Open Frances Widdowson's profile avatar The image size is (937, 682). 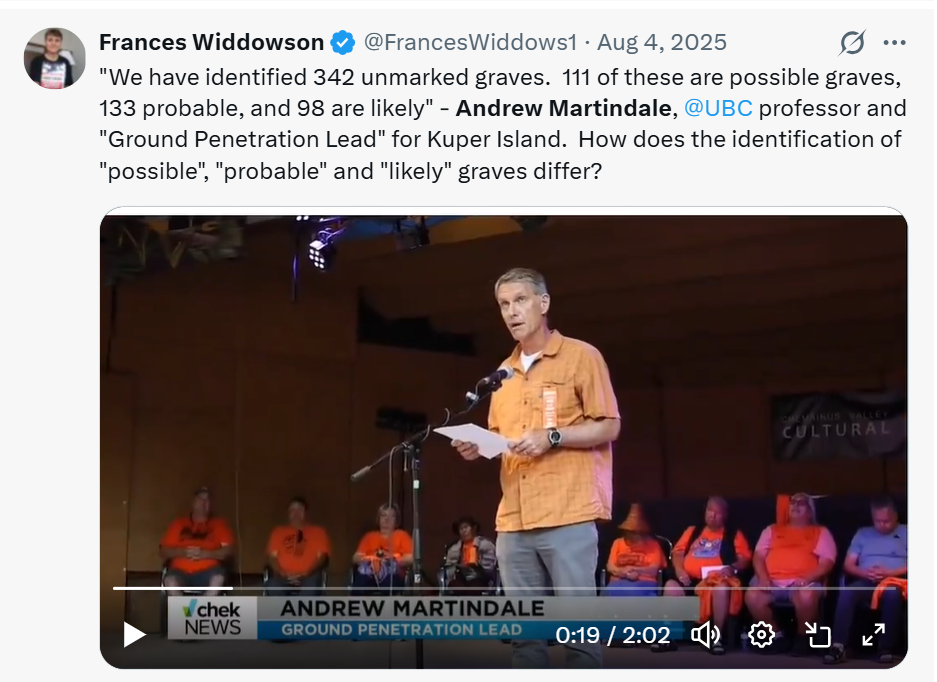point(54,58)
